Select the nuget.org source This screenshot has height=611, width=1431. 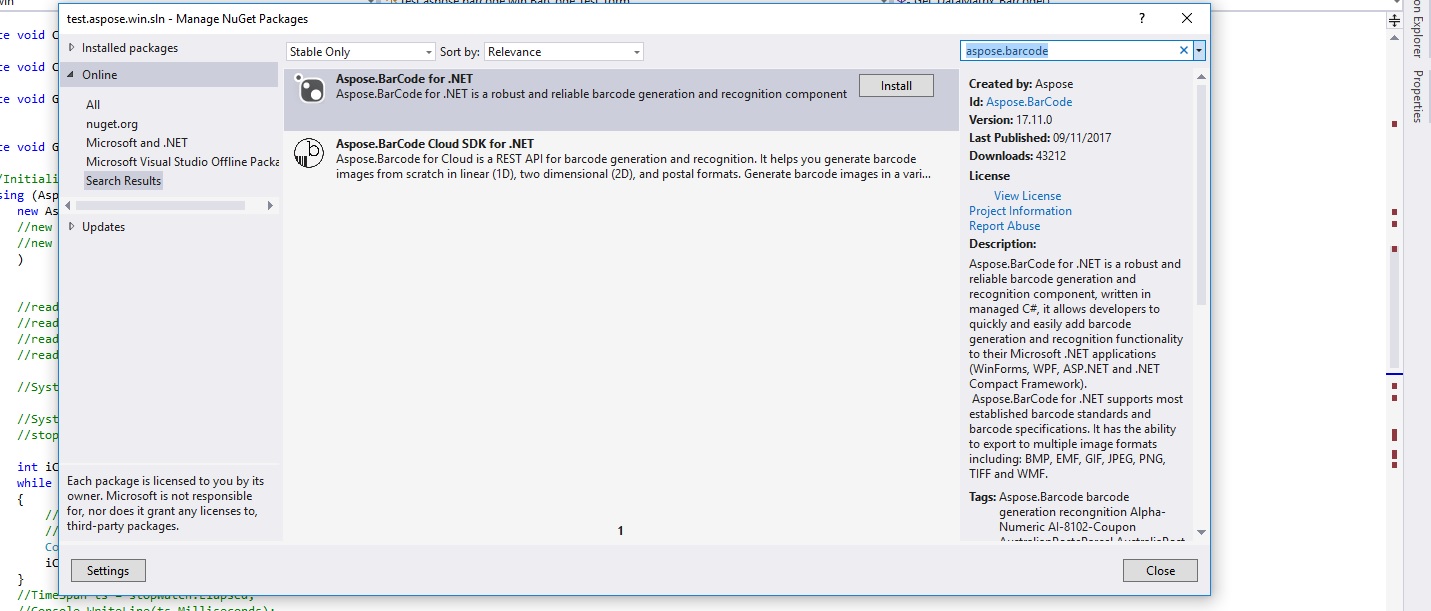tap(112, 123)
